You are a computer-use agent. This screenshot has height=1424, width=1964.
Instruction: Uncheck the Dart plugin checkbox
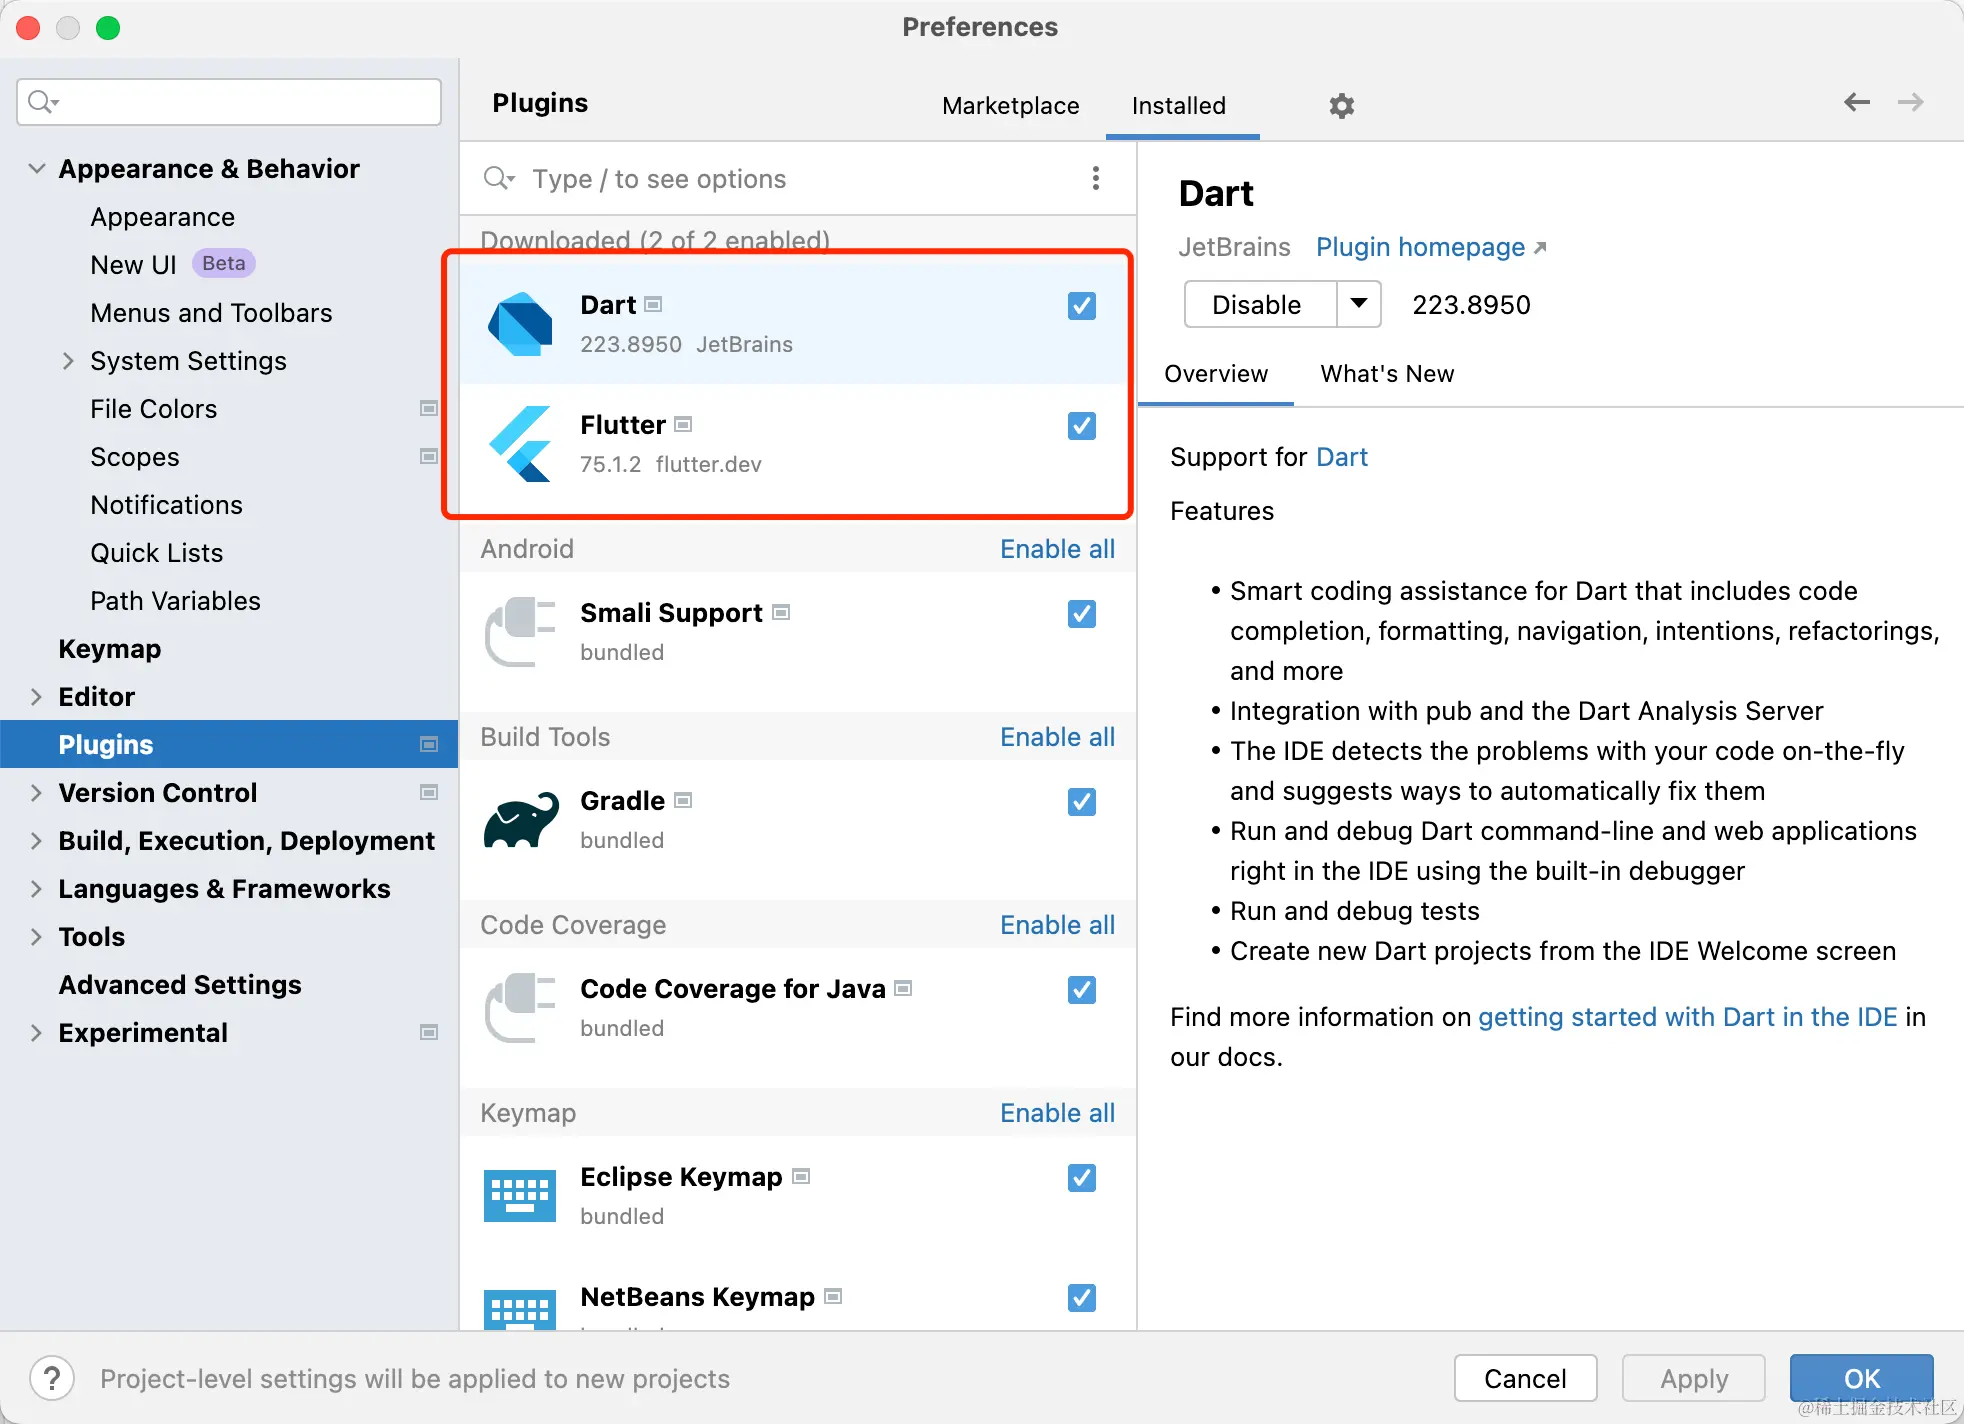click(x=1082, y=306)
